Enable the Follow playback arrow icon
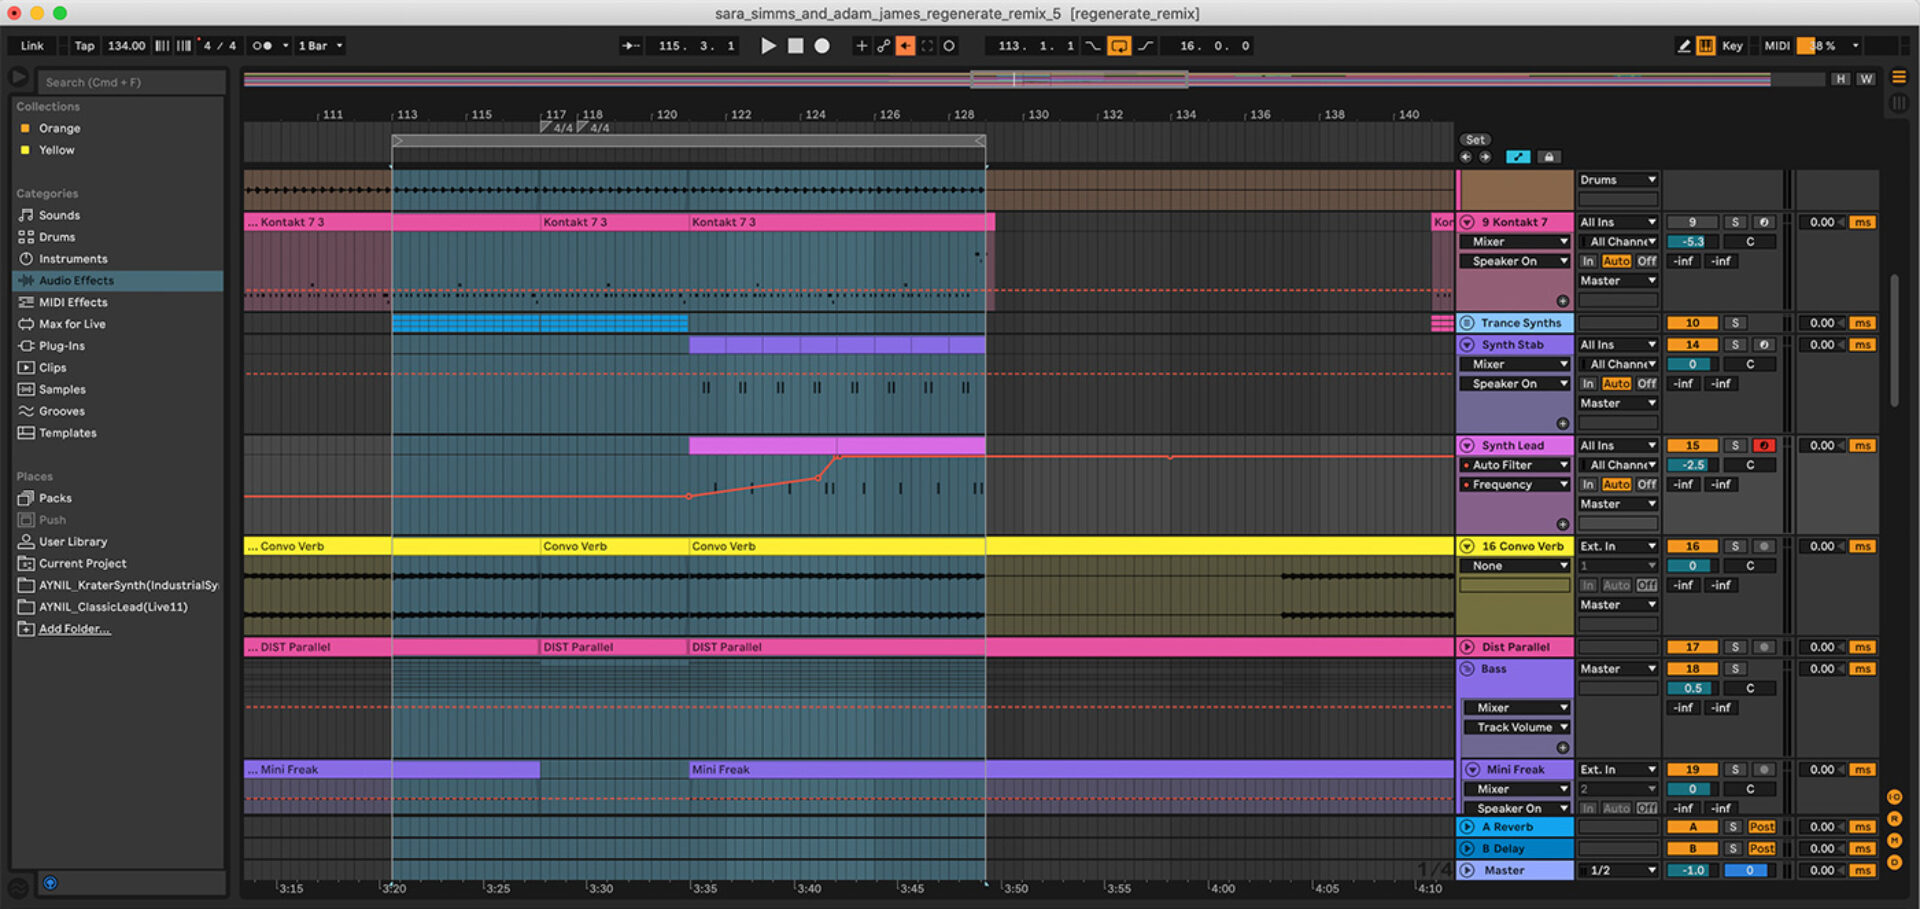This screenshot has width=1920, height=909. [905, 45]
